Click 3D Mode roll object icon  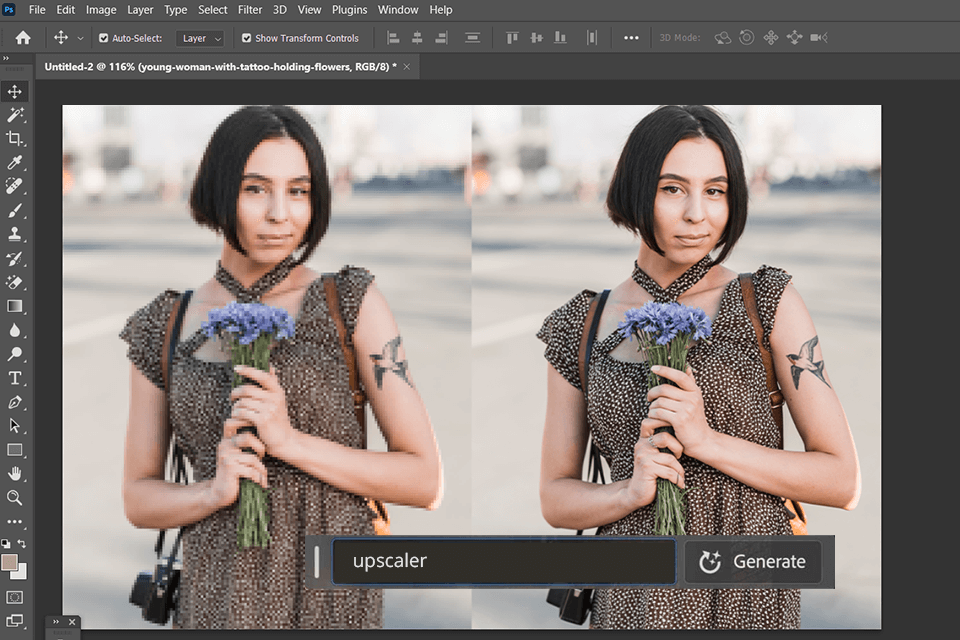tap(746, 38)
